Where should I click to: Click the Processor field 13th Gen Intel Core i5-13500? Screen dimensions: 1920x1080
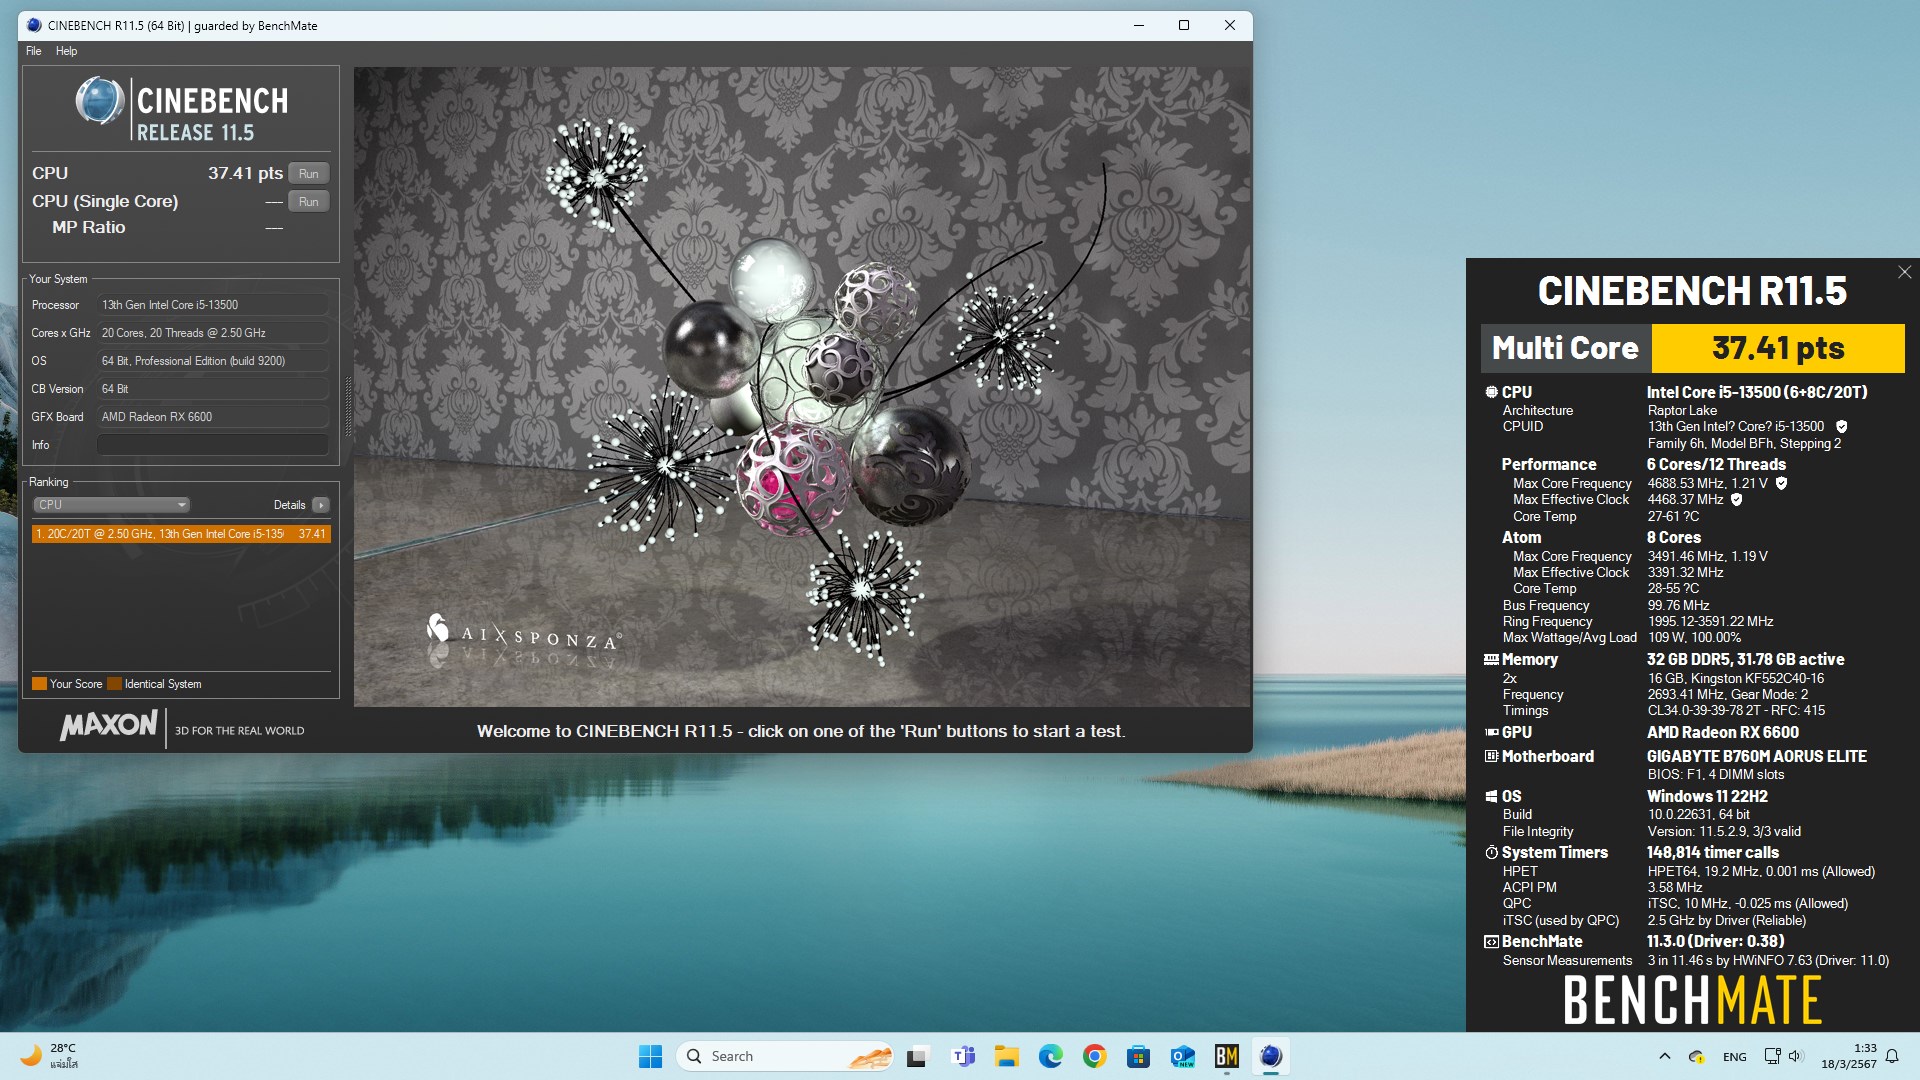pos(213,305)
